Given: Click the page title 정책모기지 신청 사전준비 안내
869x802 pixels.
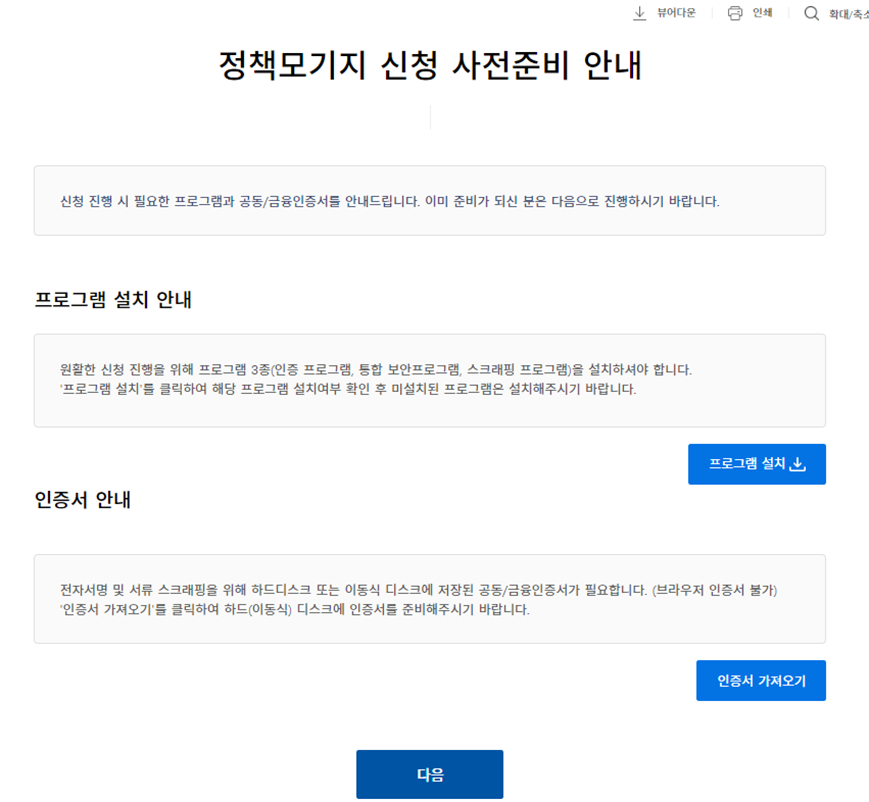Looking at the screenshot, I should click(x=431, y=65).
